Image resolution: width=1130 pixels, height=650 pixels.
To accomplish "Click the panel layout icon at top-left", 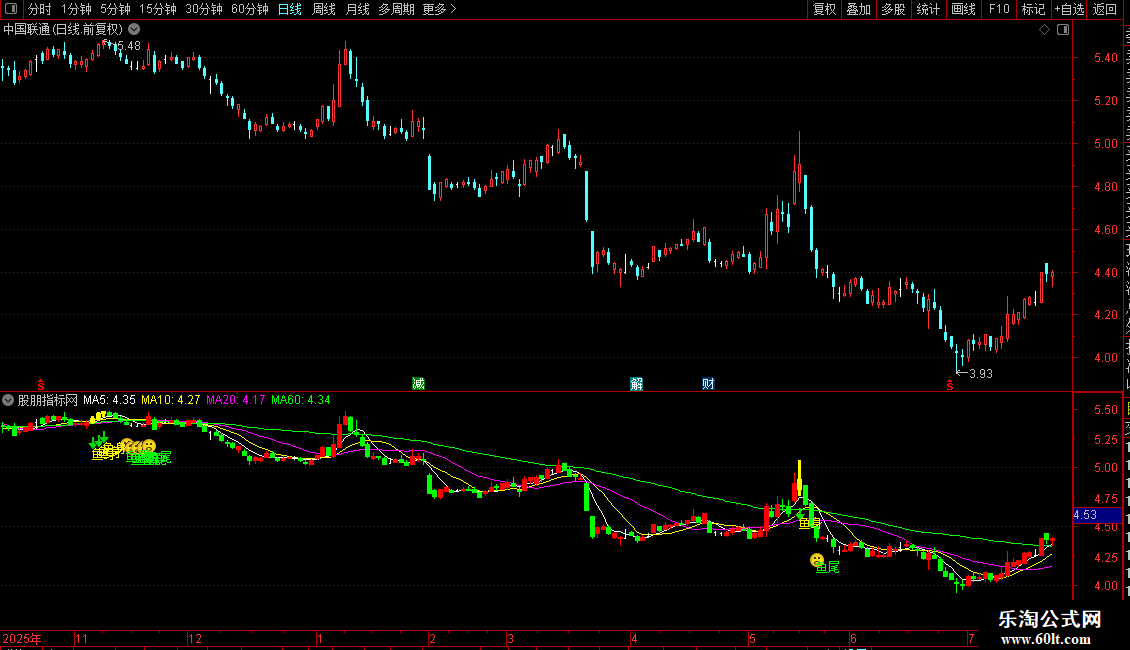I will tap(11, 9).
